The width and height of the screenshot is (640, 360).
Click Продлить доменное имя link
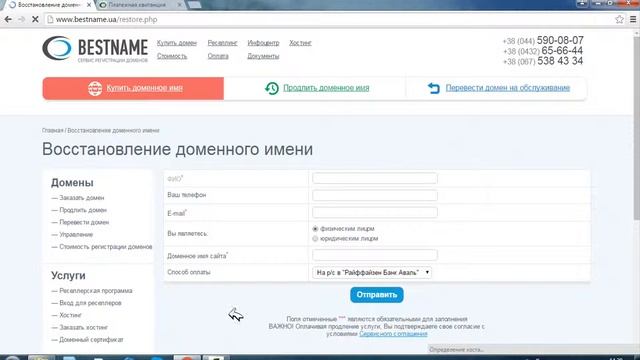coord(326,88)
